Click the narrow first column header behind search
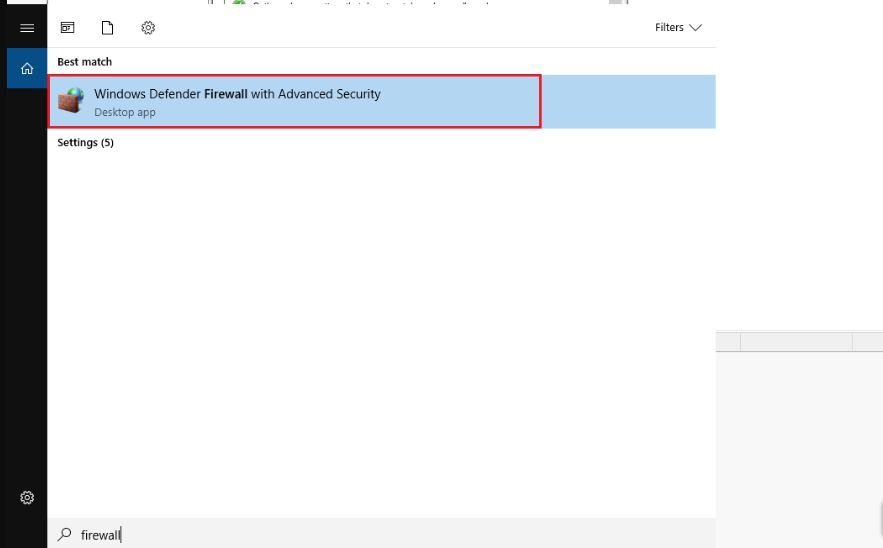Viewport: 883px width, 548px height. coord(728,342)
